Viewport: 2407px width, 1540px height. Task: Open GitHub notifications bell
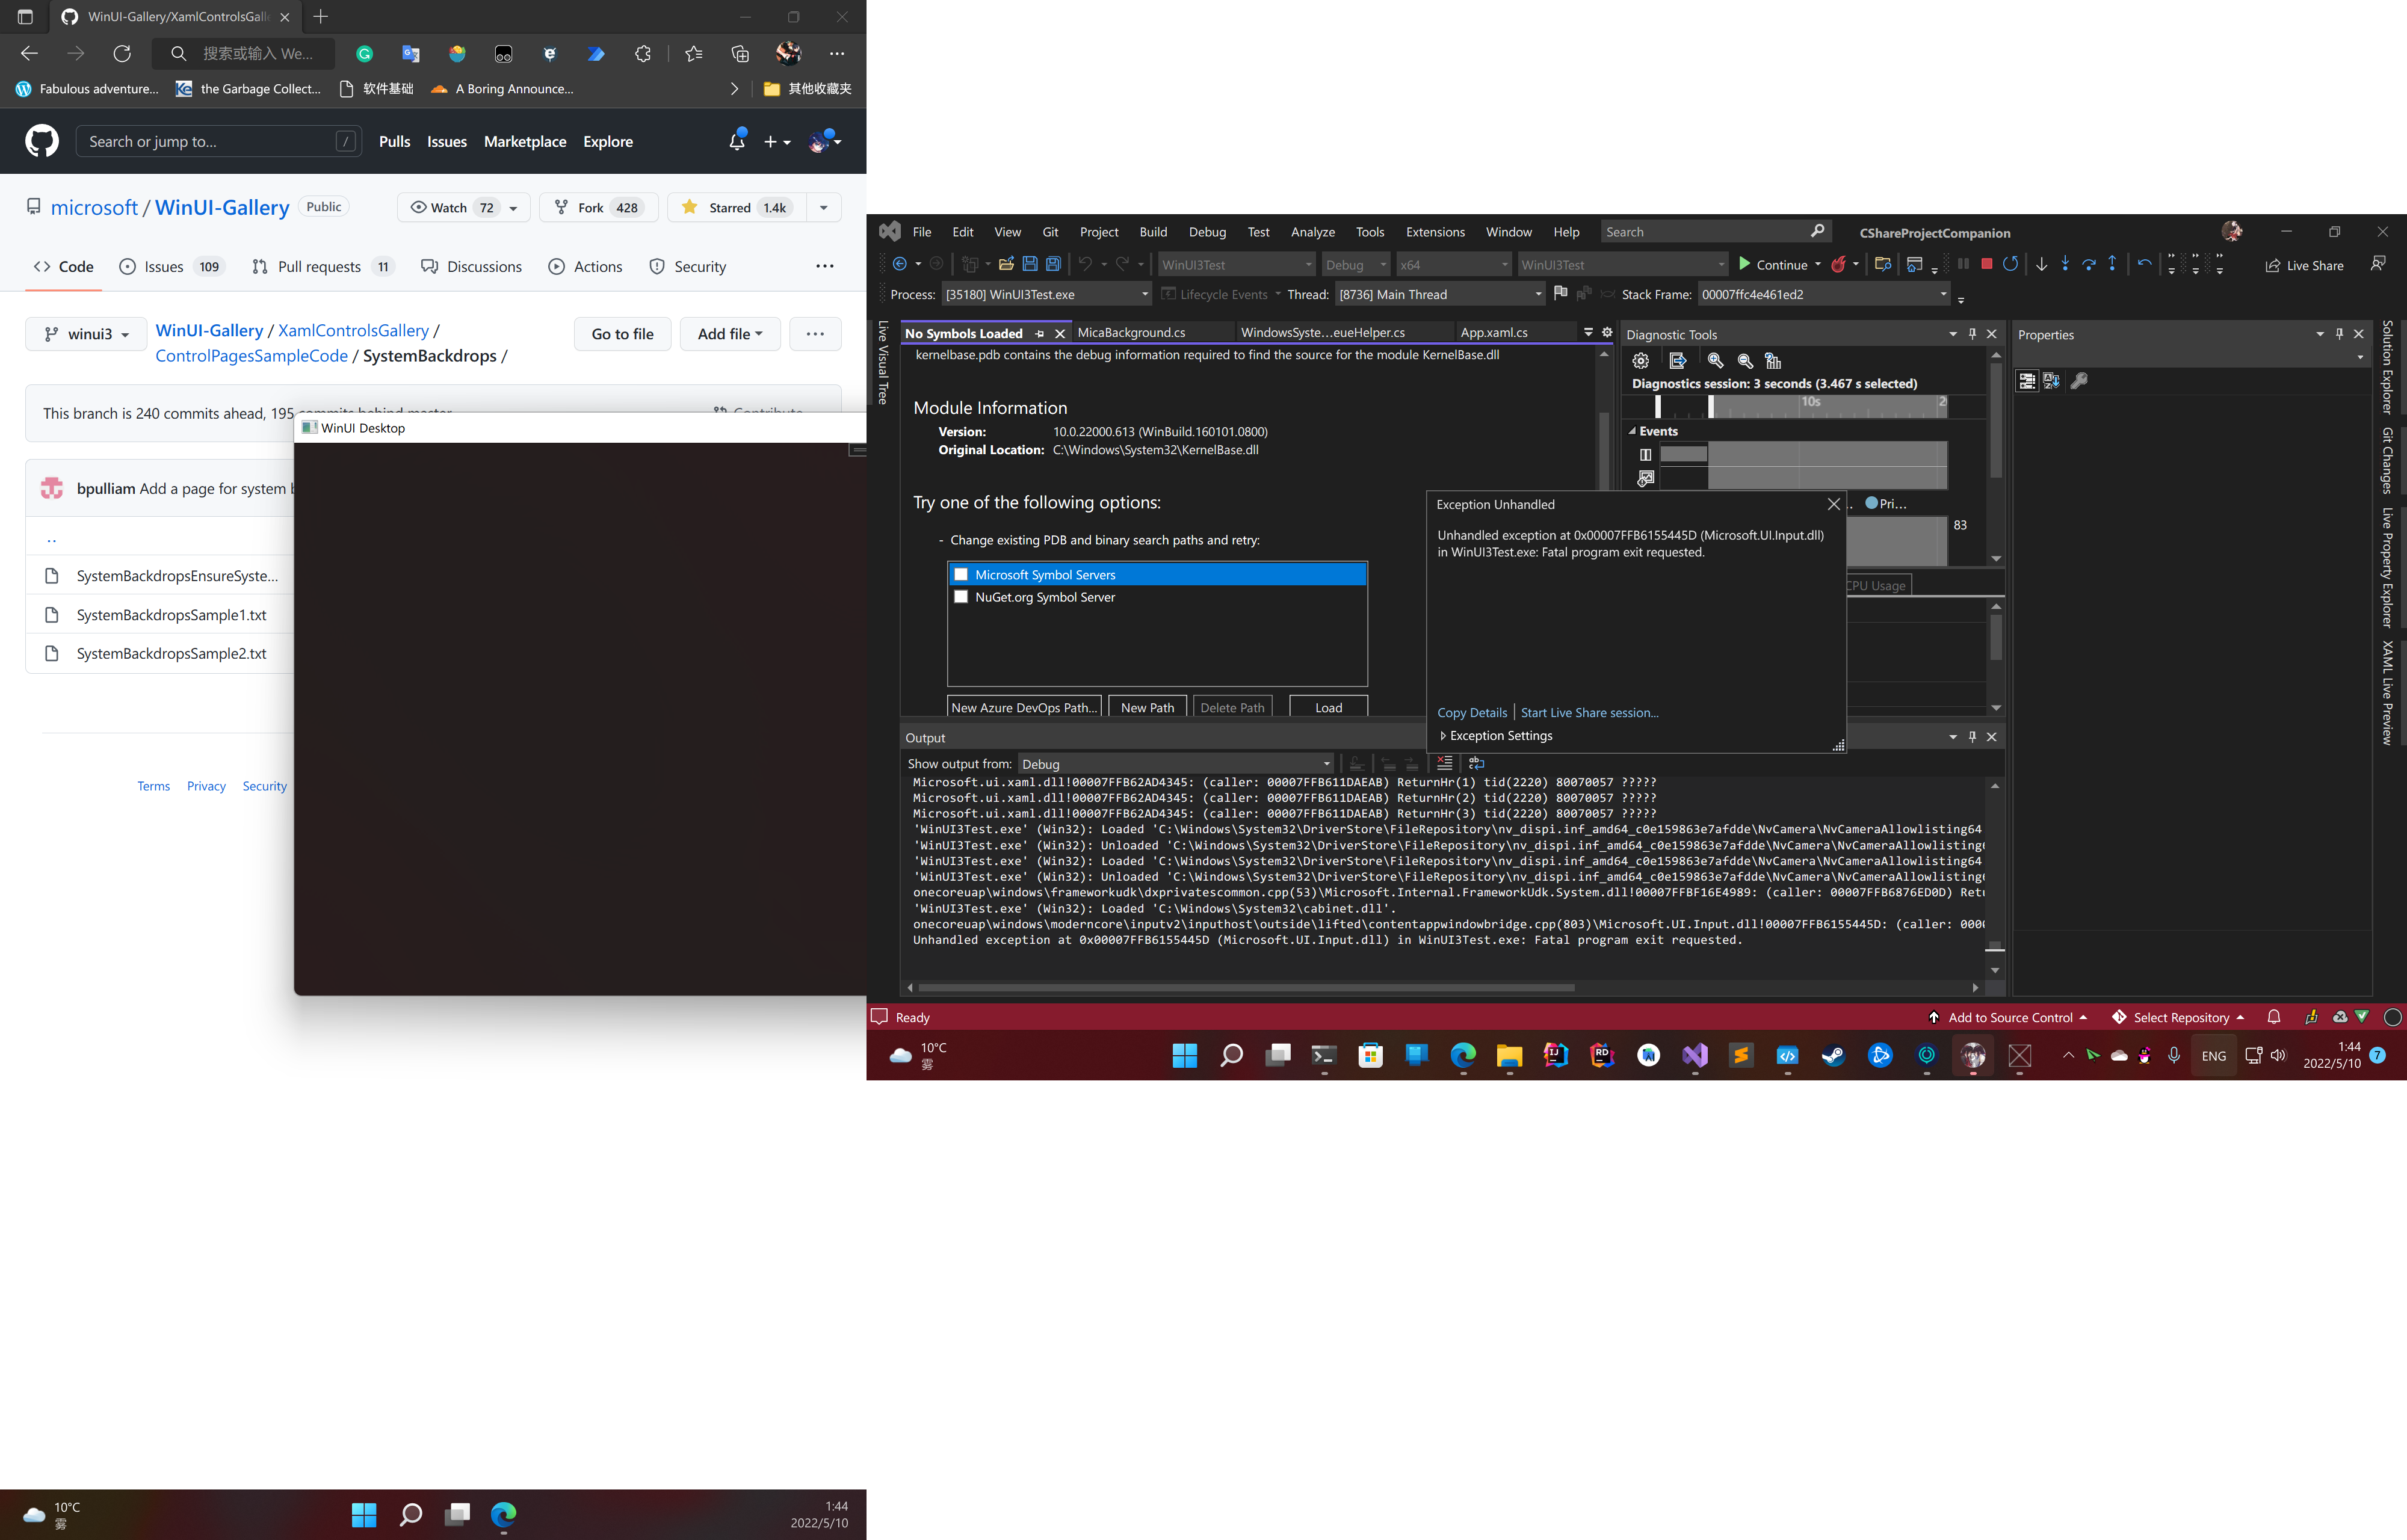[737, 141]
